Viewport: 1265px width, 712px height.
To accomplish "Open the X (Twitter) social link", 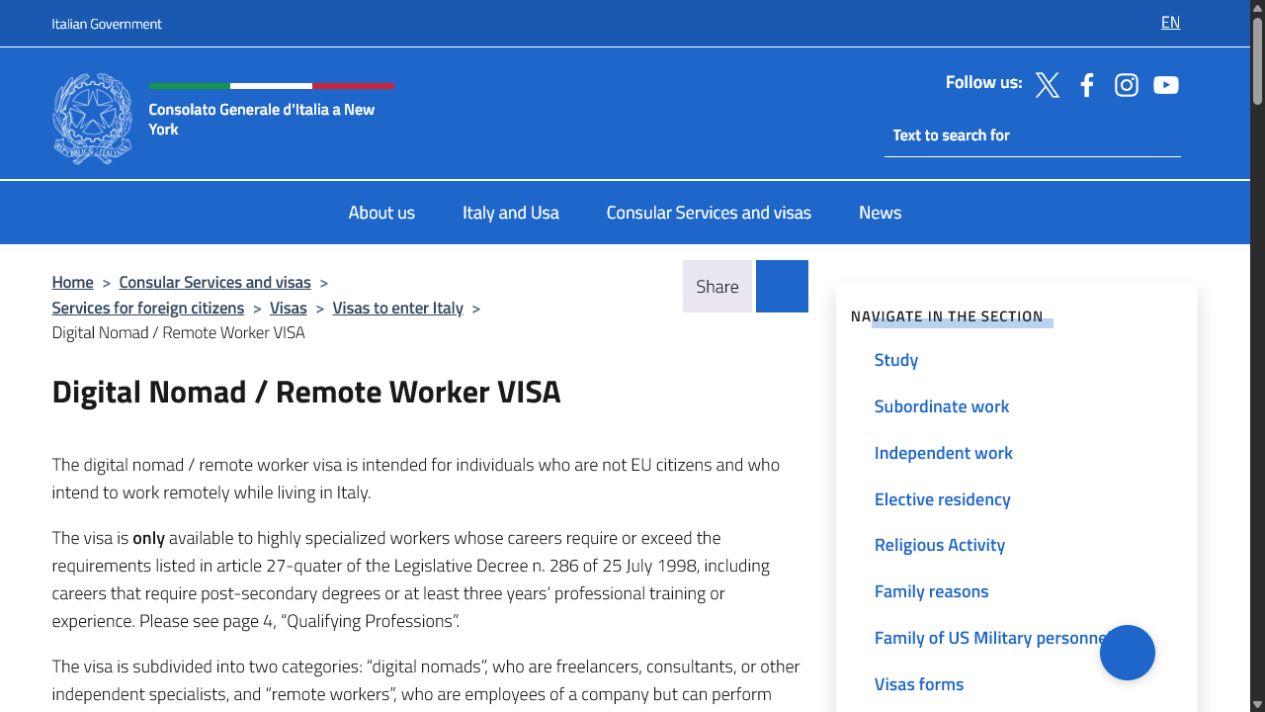I will pos(1047,85).
